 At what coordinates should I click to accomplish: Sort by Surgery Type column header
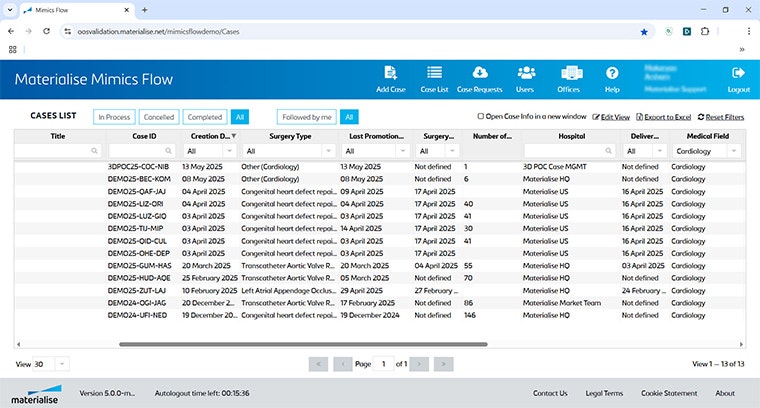290,136
